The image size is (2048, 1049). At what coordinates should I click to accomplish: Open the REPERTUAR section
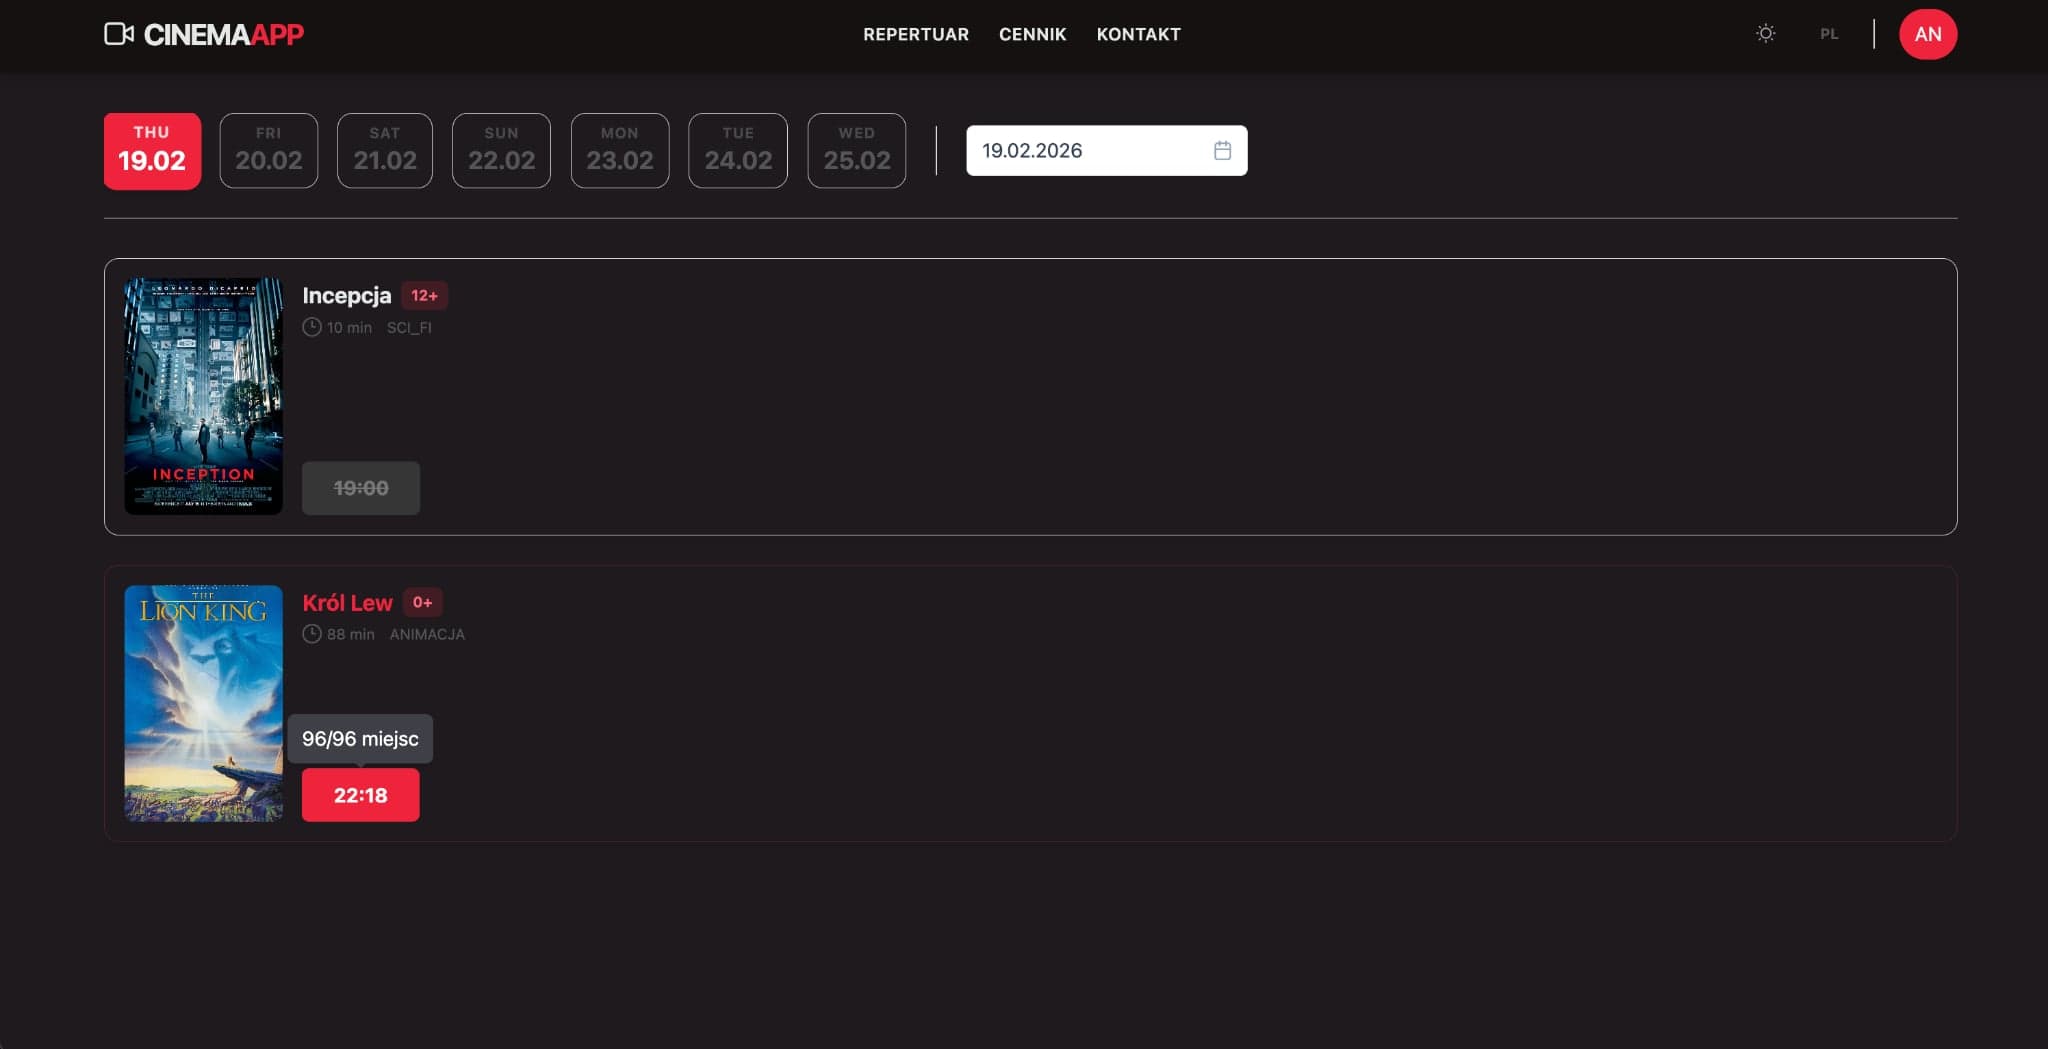click(915, 34)
